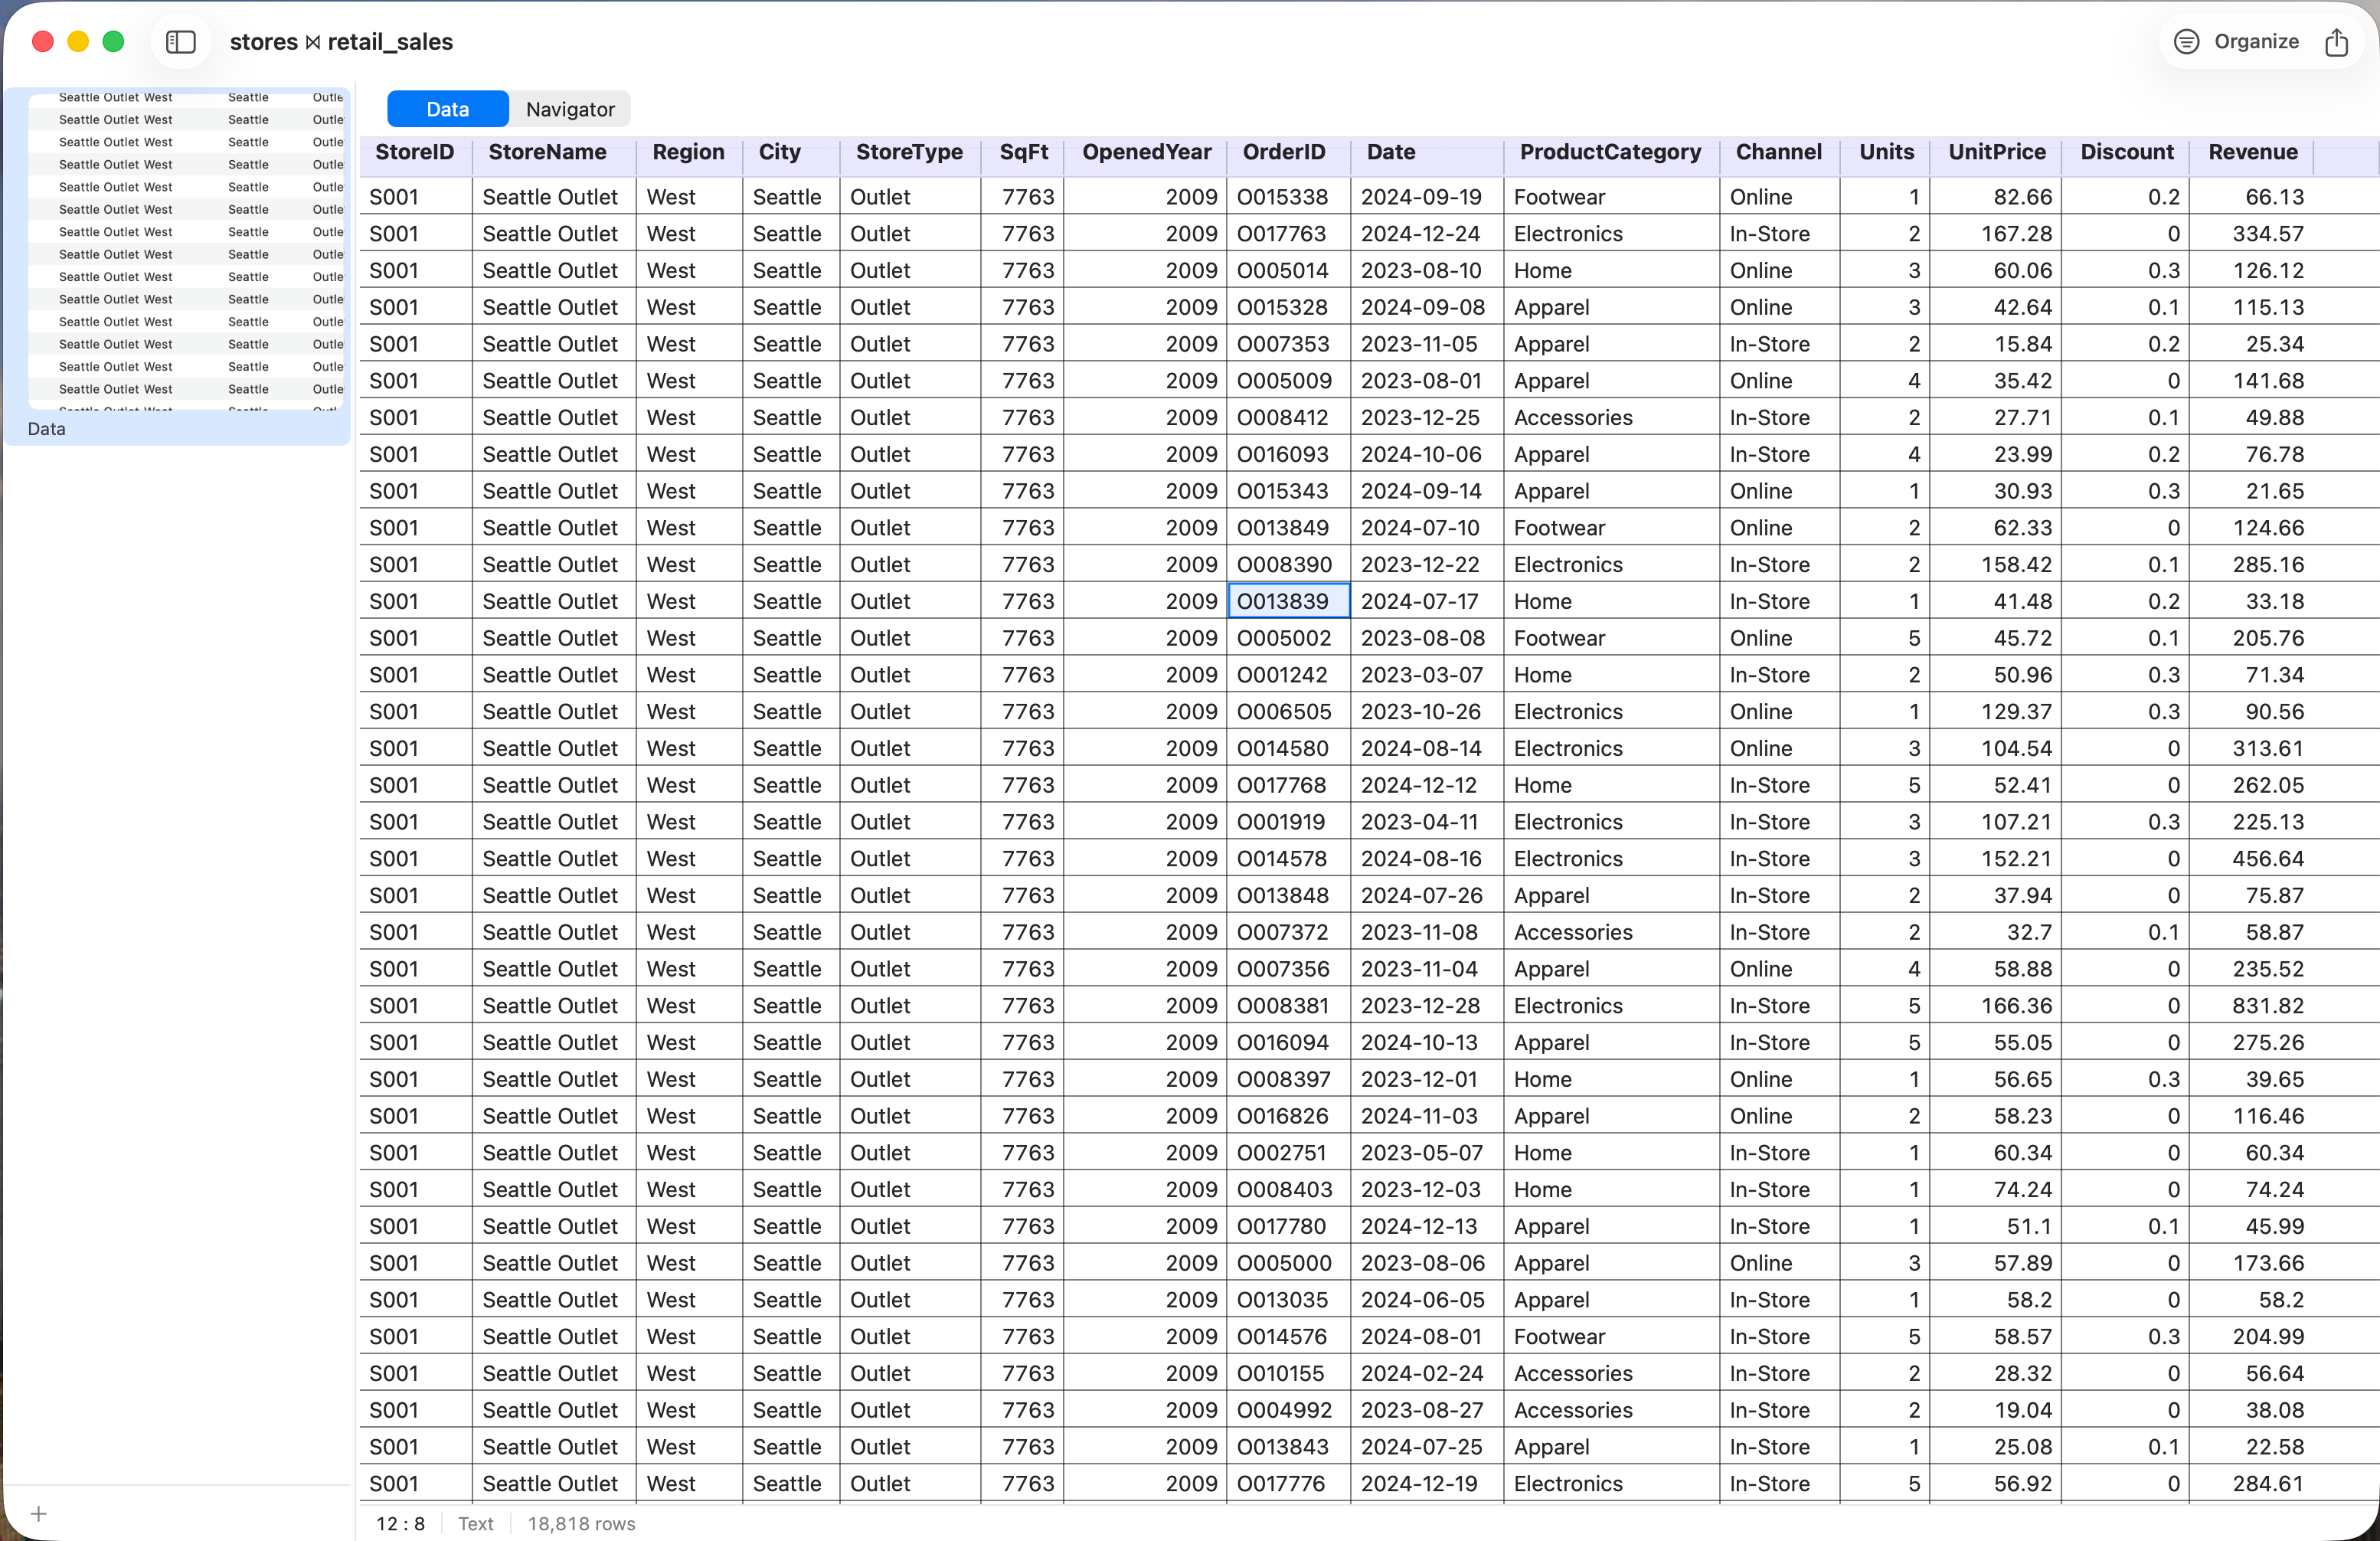Select revenue value 334.57
This screenshot has width=2380, height=1541.
click(x=2252, y=234)
